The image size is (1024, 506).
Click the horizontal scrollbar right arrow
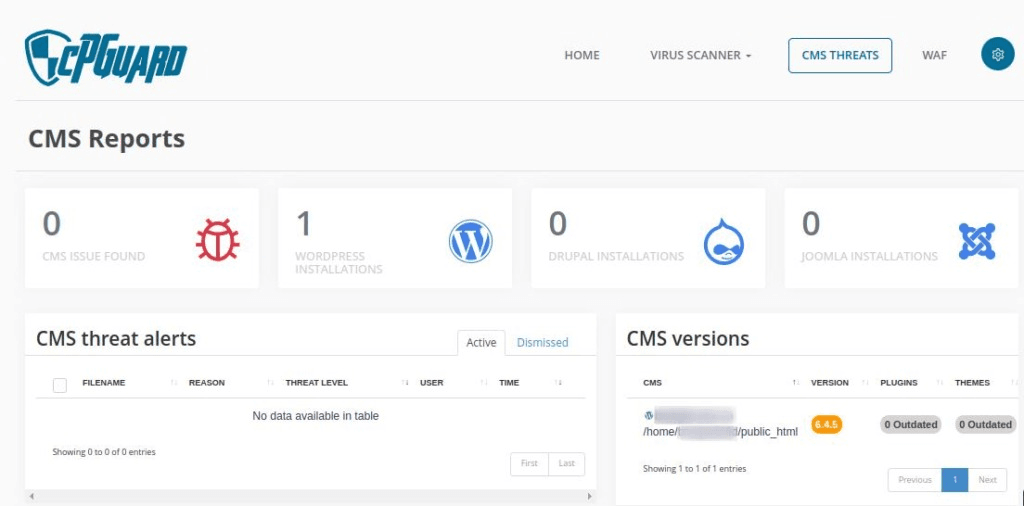point(590,497)
